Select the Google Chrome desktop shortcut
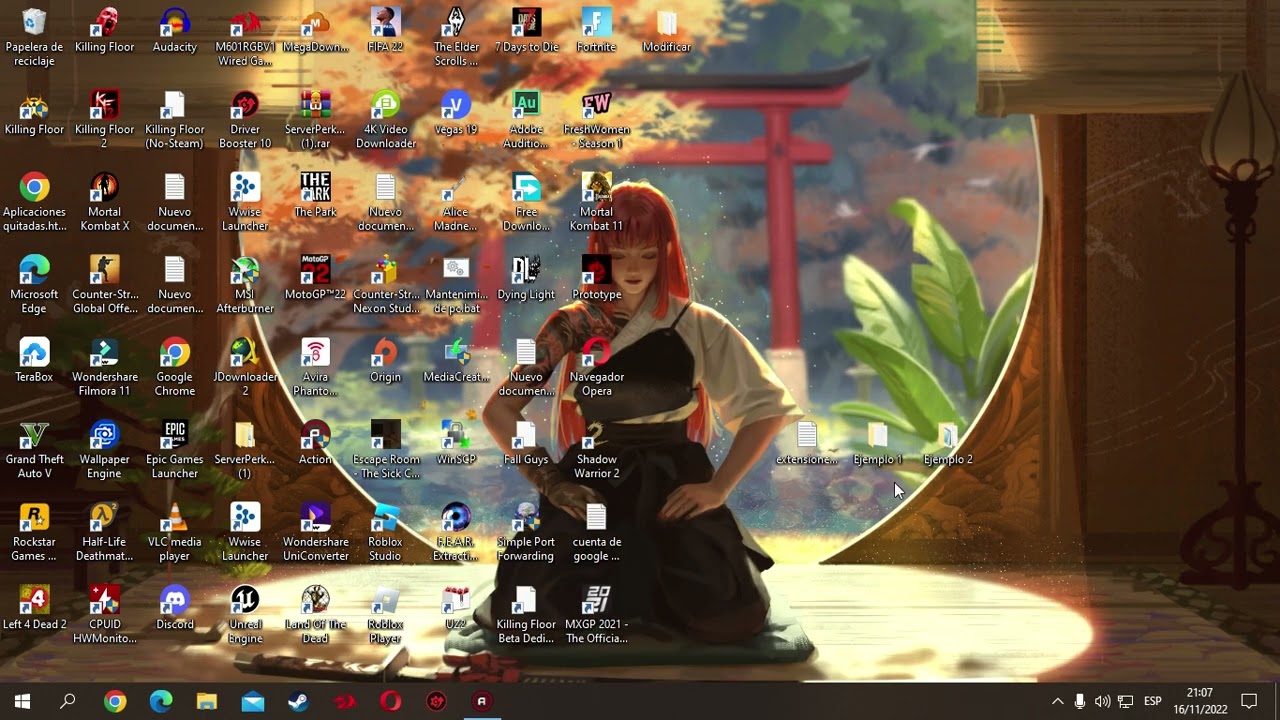 (175, 368)
